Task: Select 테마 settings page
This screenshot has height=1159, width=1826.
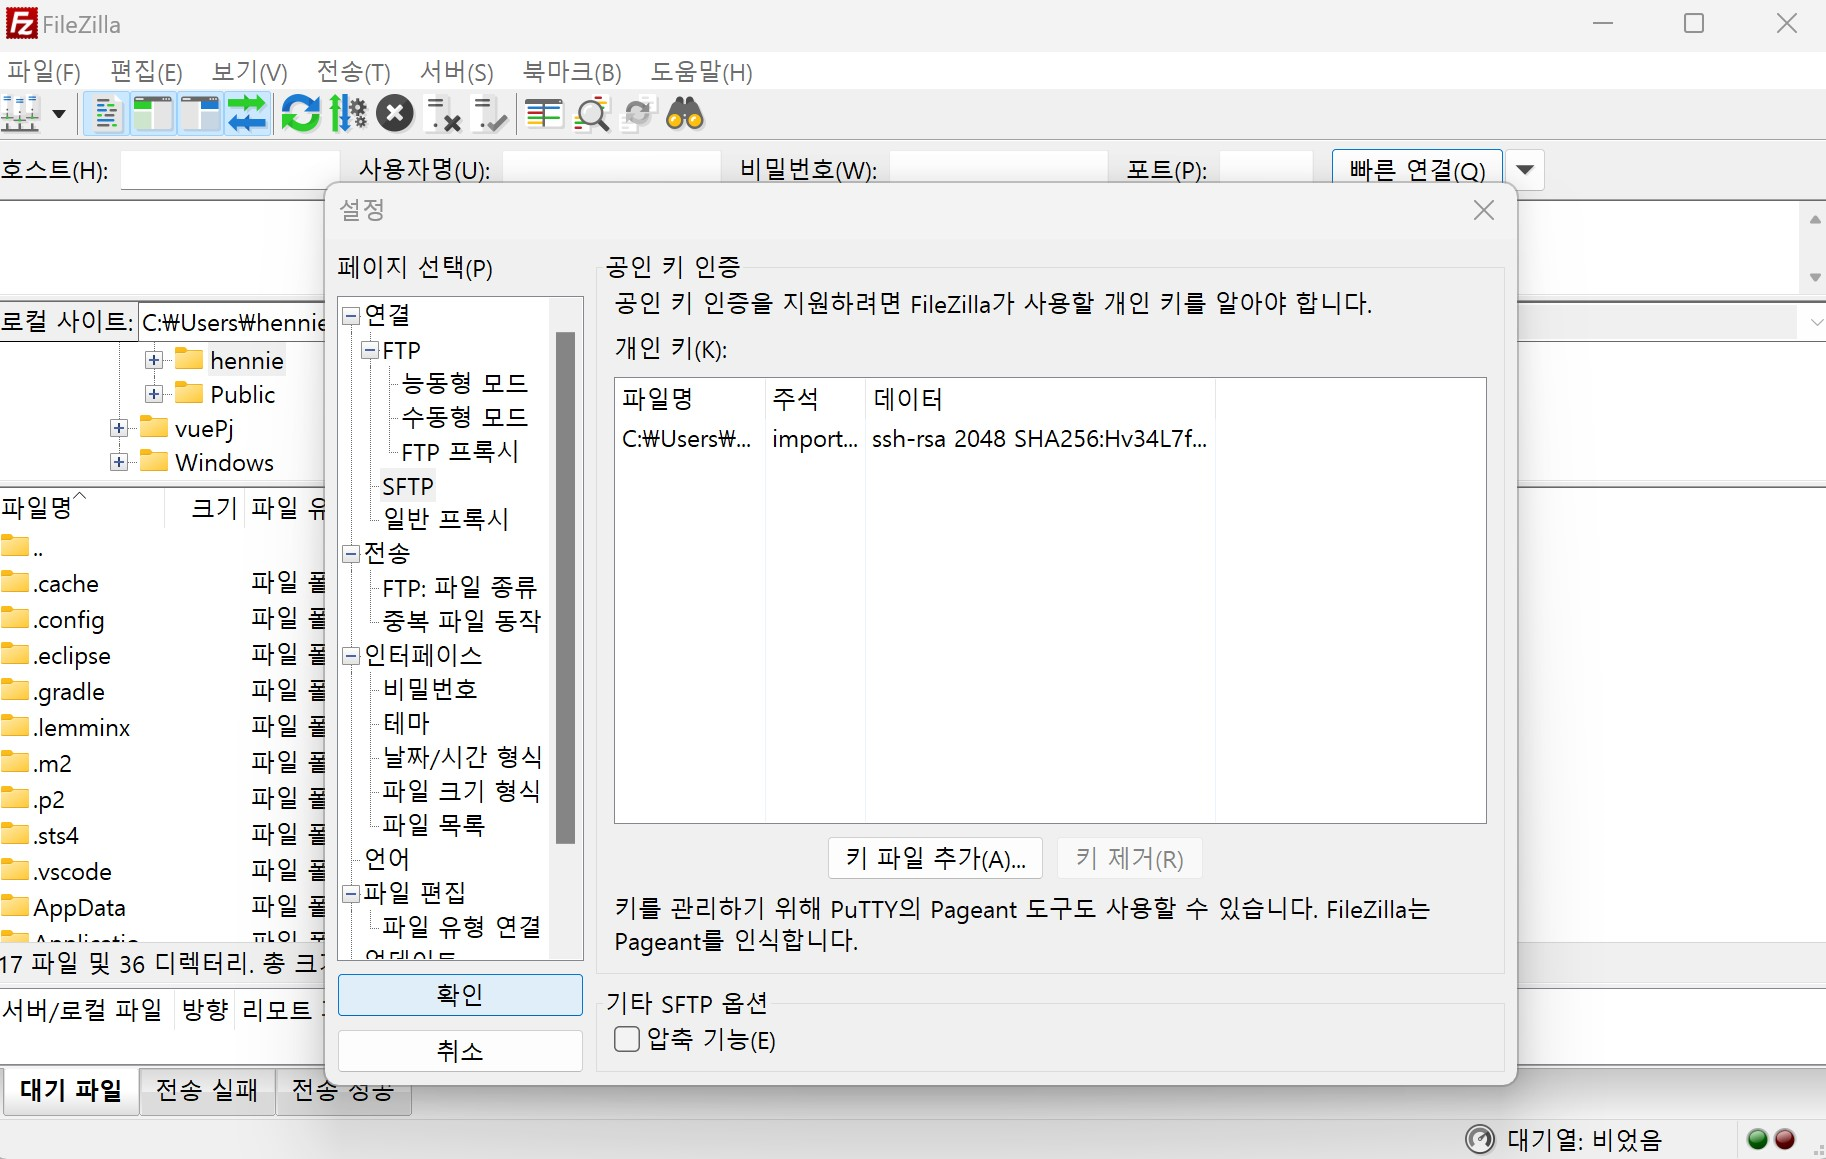Action: pyautogui.click(x=406, y=723)
